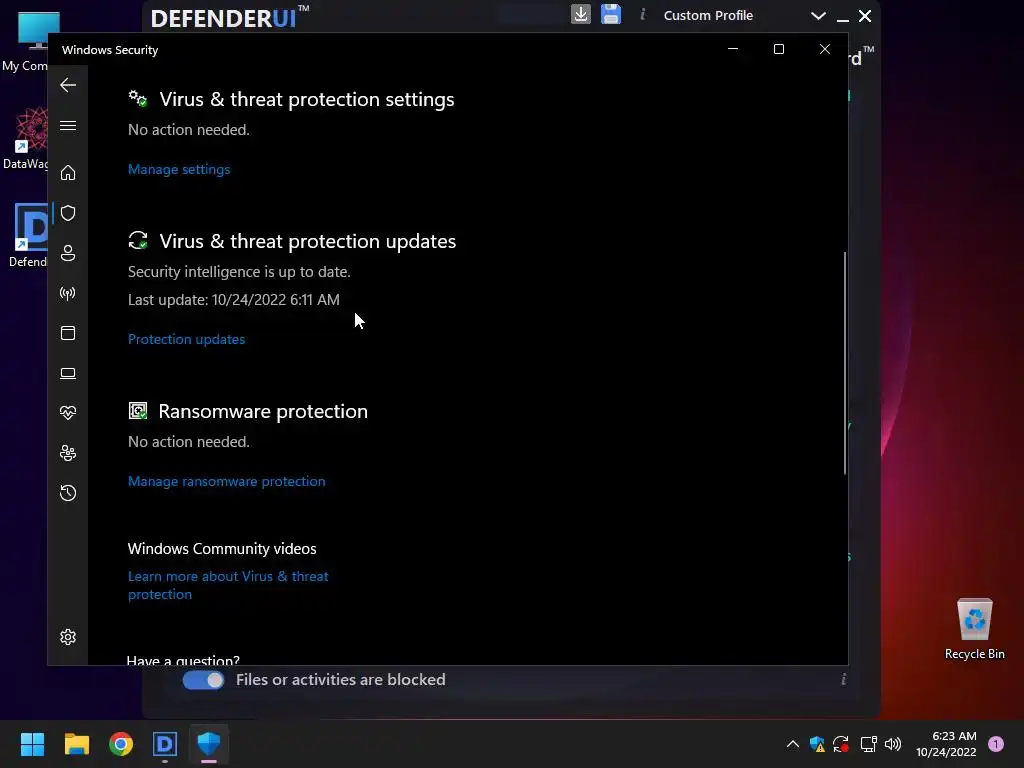1024x768 pixels.
Task: Open the hamburger navigation menu
Action: pos(68,125)
